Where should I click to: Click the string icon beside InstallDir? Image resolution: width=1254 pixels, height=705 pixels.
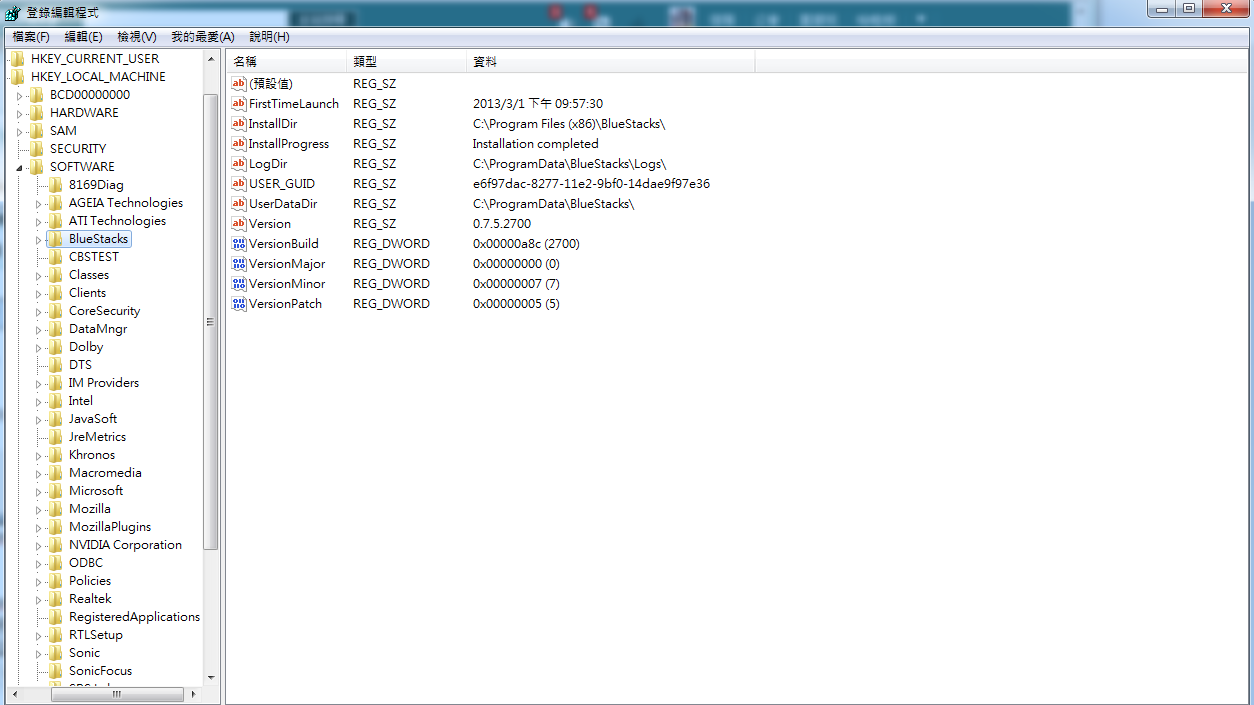(x=239, y=124)
